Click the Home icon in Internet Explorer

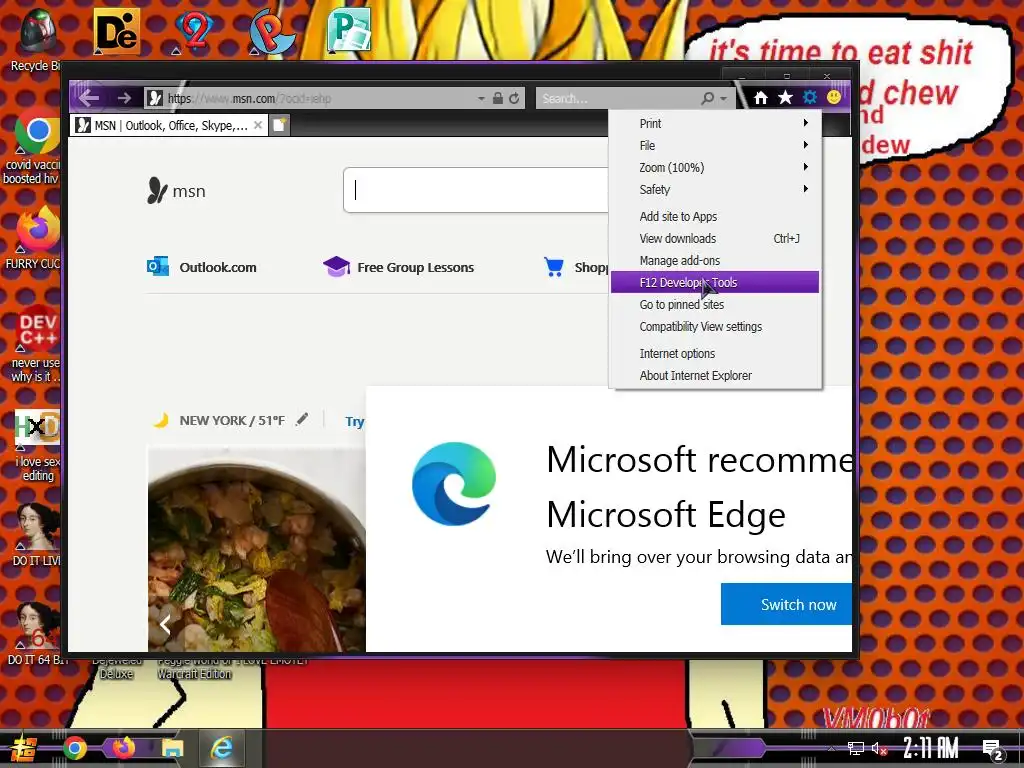761,97
